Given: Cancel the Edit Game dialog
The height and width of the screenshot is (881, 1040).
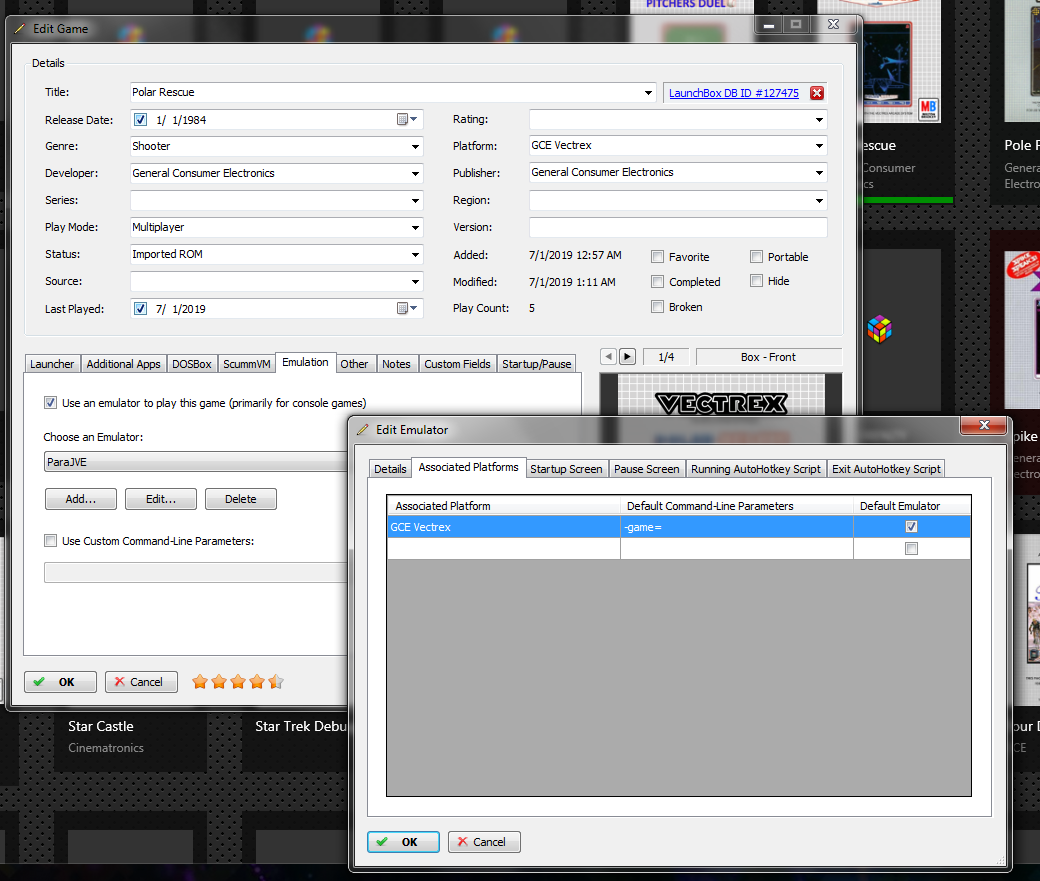Looking at the screenshot, I should [x=141, y=682].
